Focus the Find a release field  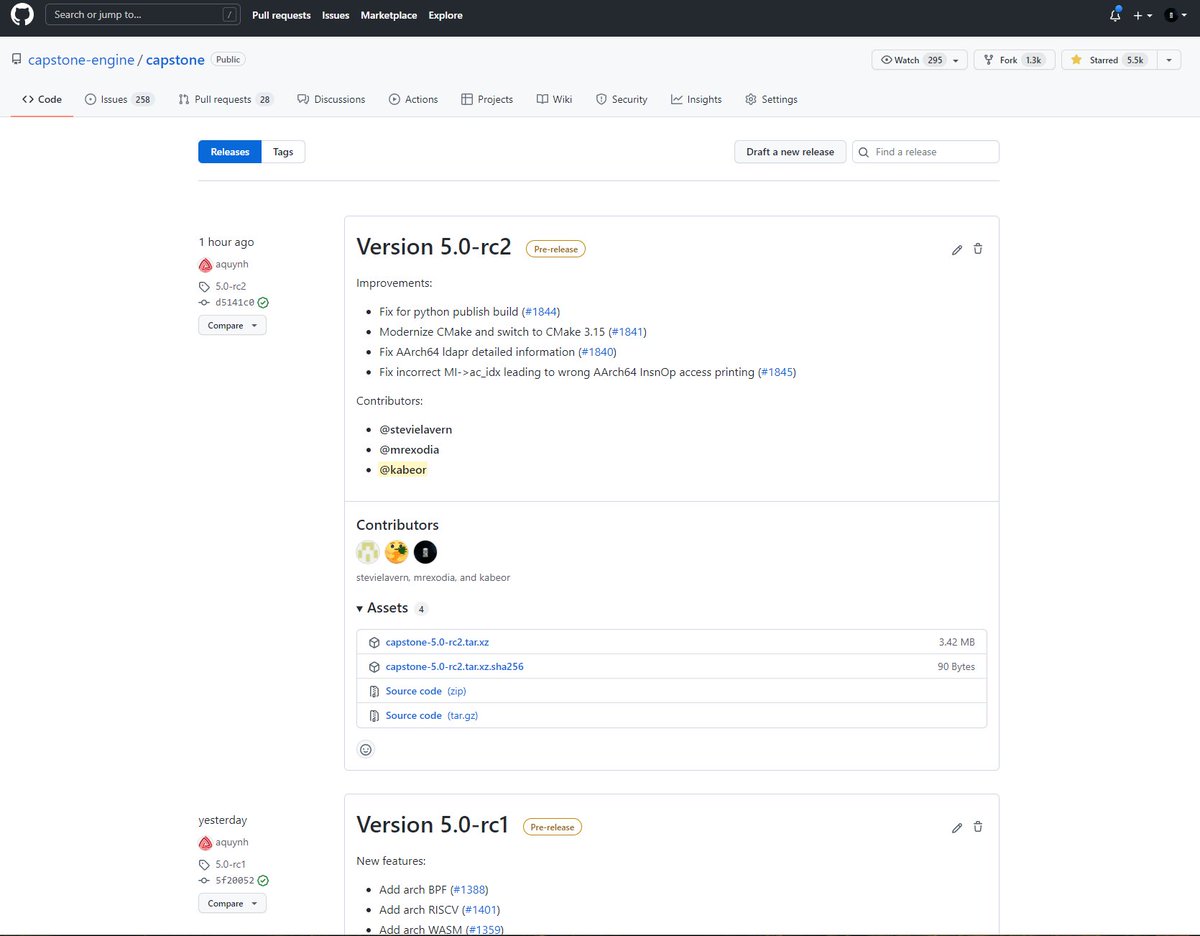coord(925,152)
